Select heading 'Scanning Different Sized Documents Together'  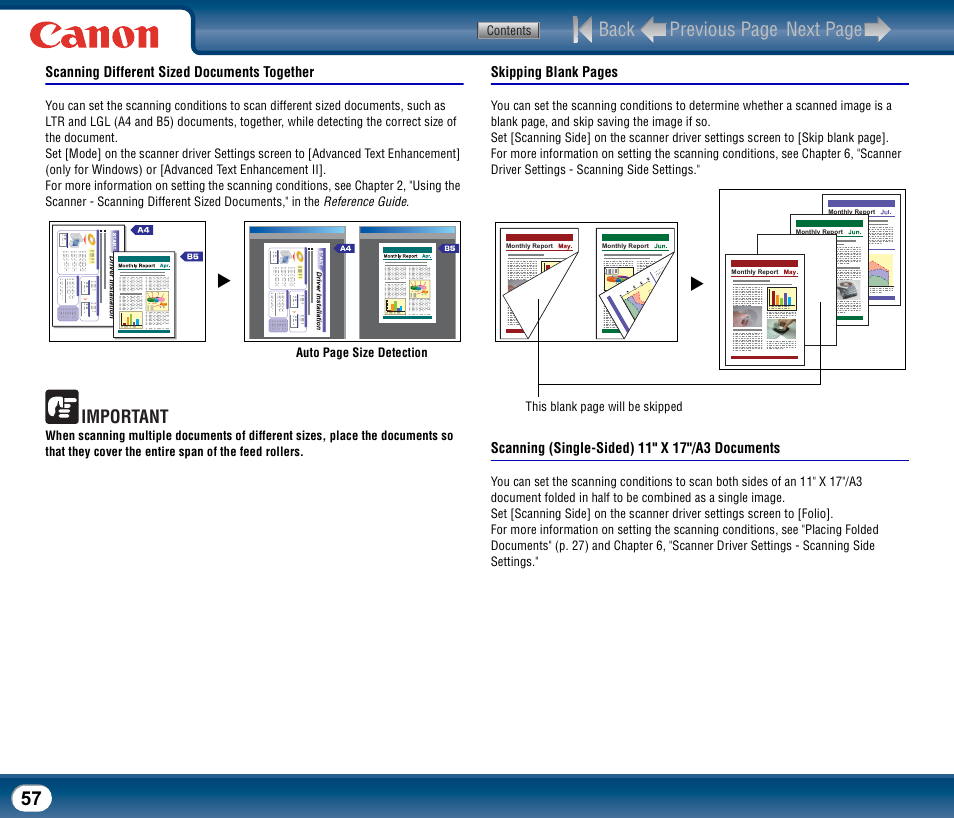tap(179, 72)
